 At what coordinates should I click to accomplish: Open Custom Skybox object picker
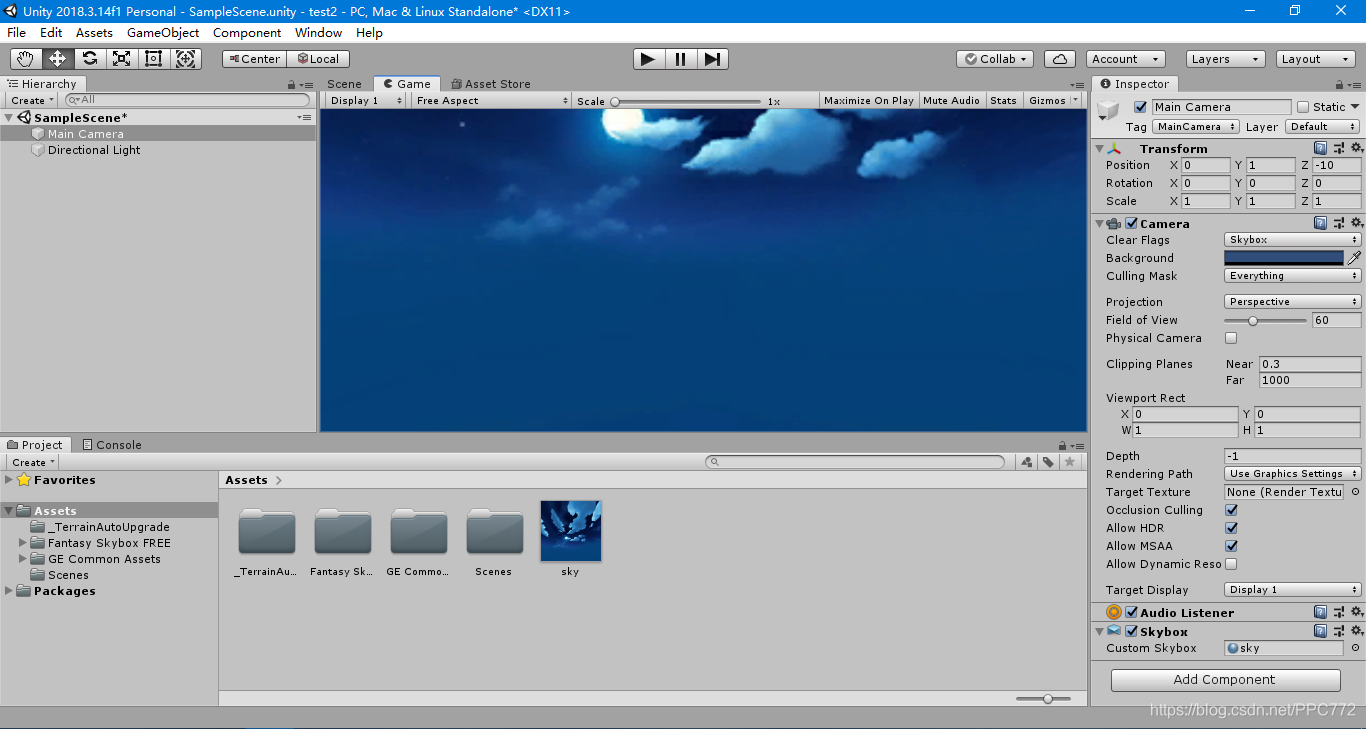pos(1355,648)
